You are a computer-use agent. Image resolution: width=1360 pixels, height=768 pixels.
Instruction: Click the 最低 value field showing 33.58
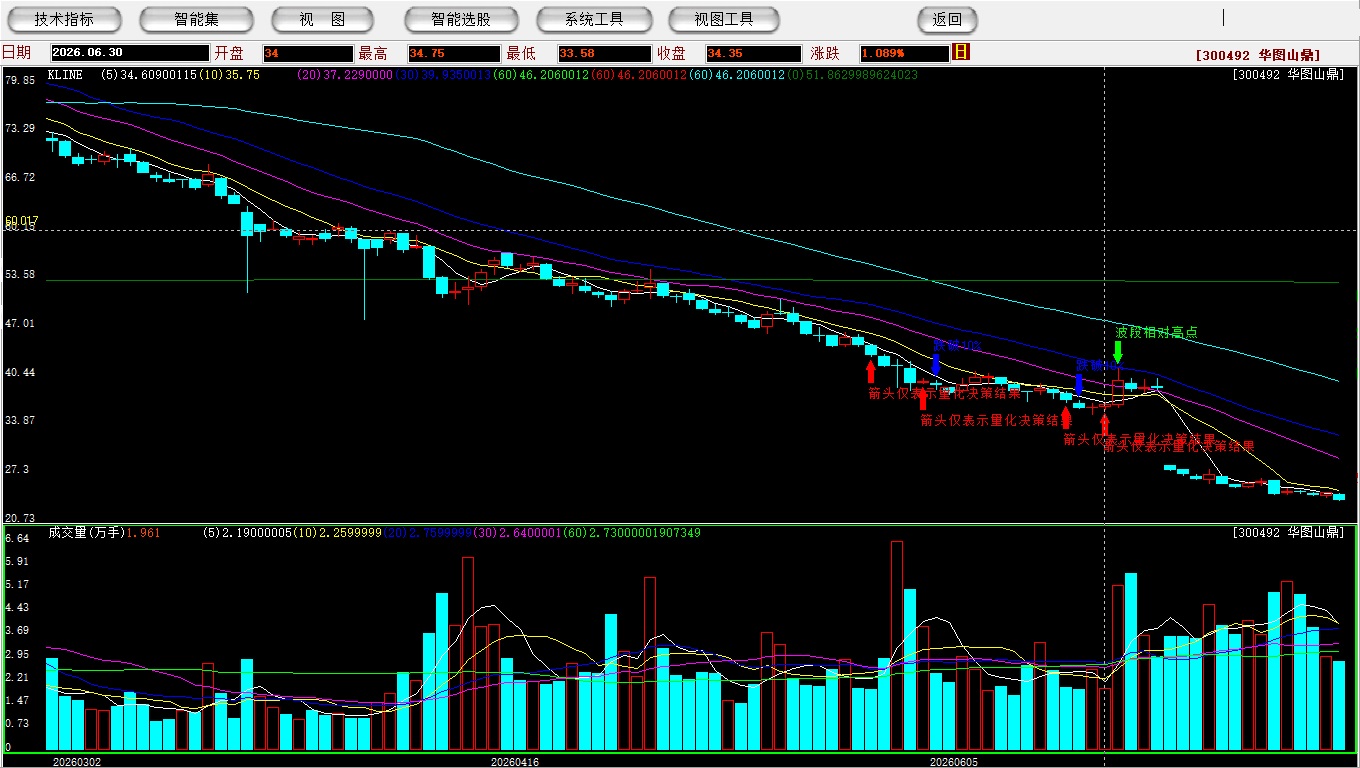point(604,53)
